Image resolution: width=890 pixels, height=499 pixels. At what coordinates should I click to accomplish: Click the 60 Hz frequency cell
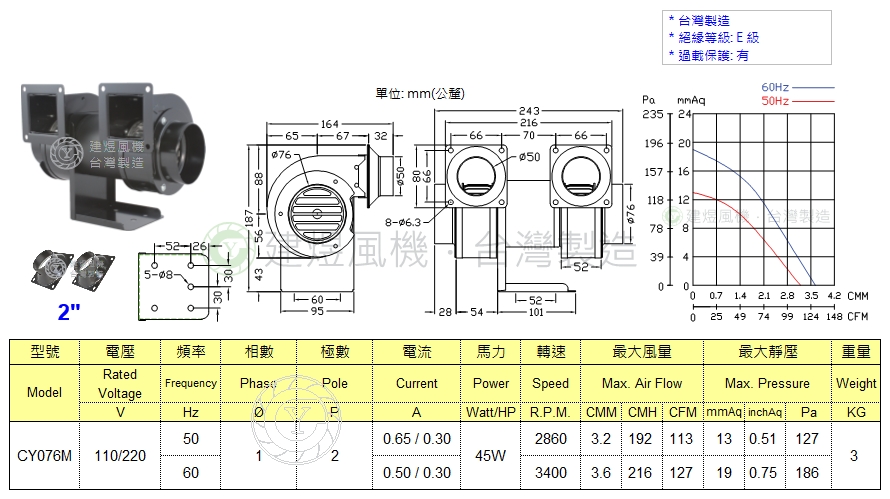[191, 473]
